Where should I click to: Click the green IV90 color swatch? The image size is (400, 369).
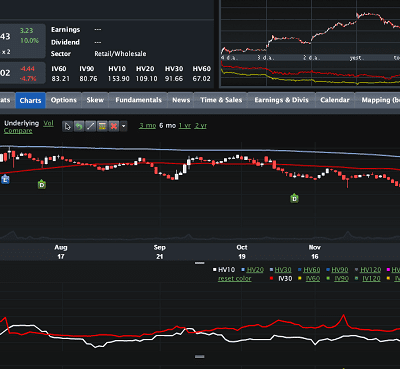328,278
